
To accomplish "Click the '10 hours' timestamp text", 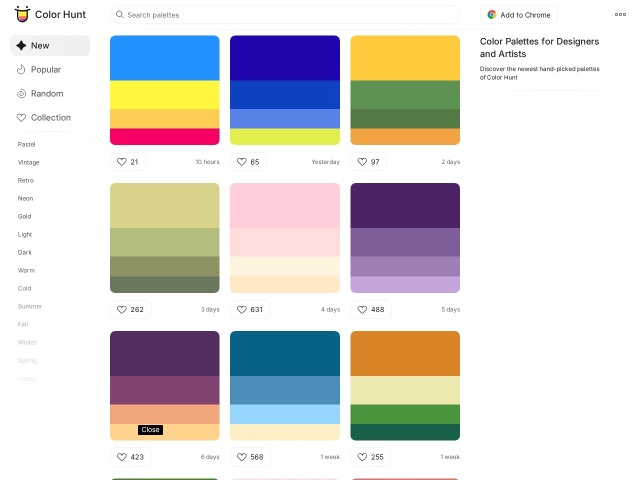I will (207, 162).
